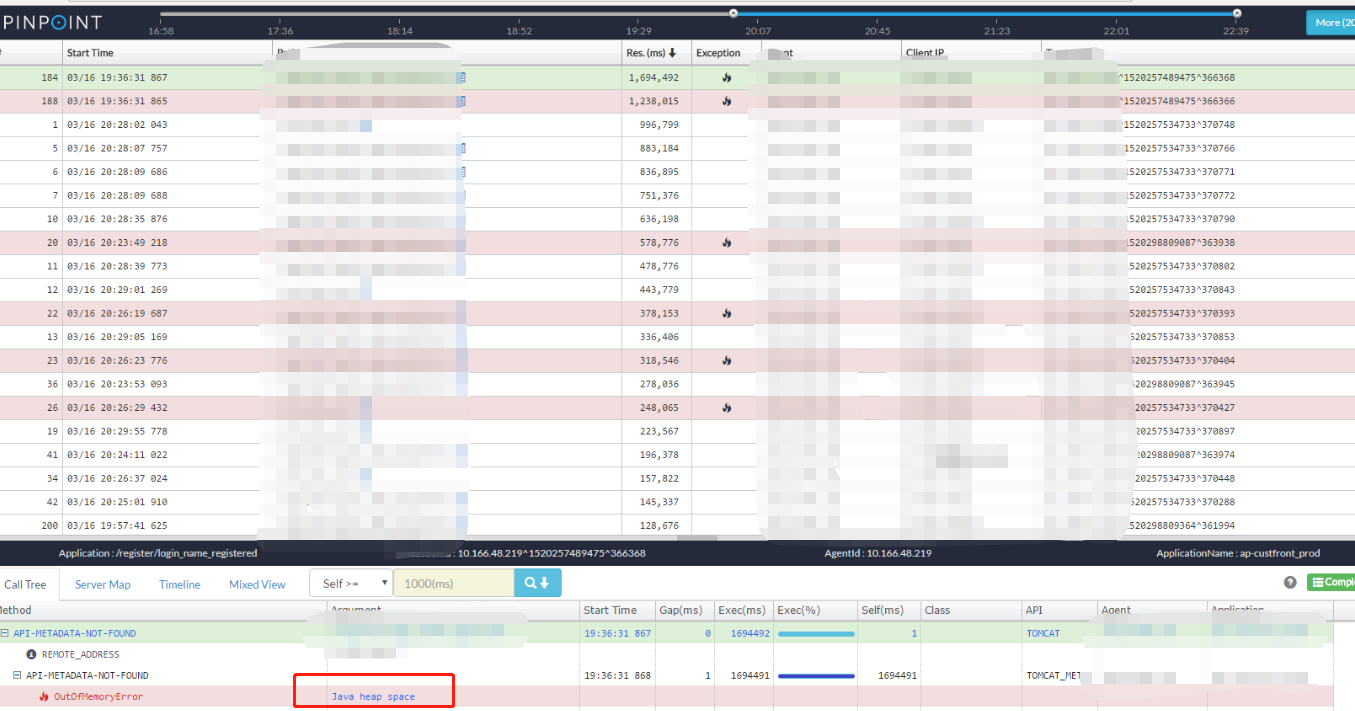1355x711 pixels.
Task: Select the row starting 03/16 20:23:49 218
Action: pos(677,242)
